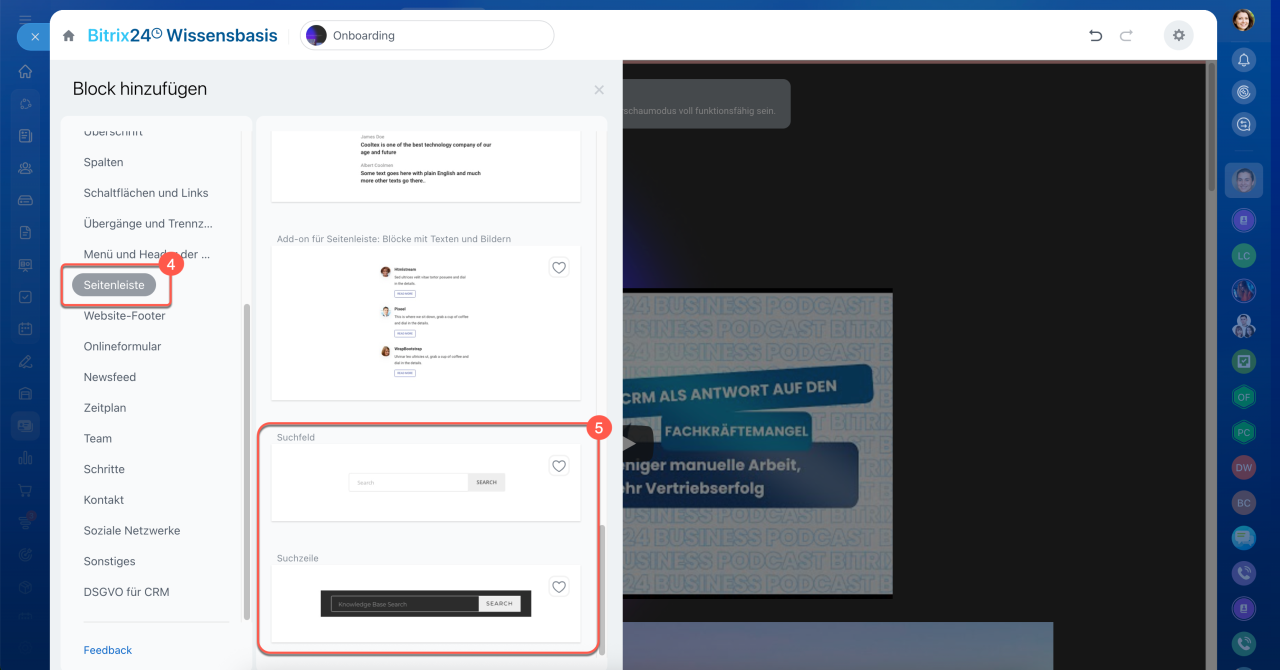Viewport: 1280px width, 670px height.
Task: Favorite the Suchzeile block via the heart
Action: [x=559, y=587]
